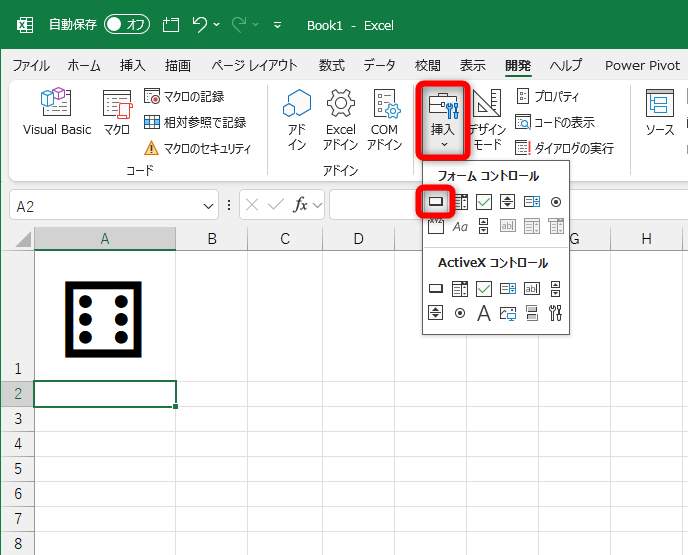Viewport: 688px width, 555px height.
Task: Select the dice image in cell A1
Action: [103, 319]
